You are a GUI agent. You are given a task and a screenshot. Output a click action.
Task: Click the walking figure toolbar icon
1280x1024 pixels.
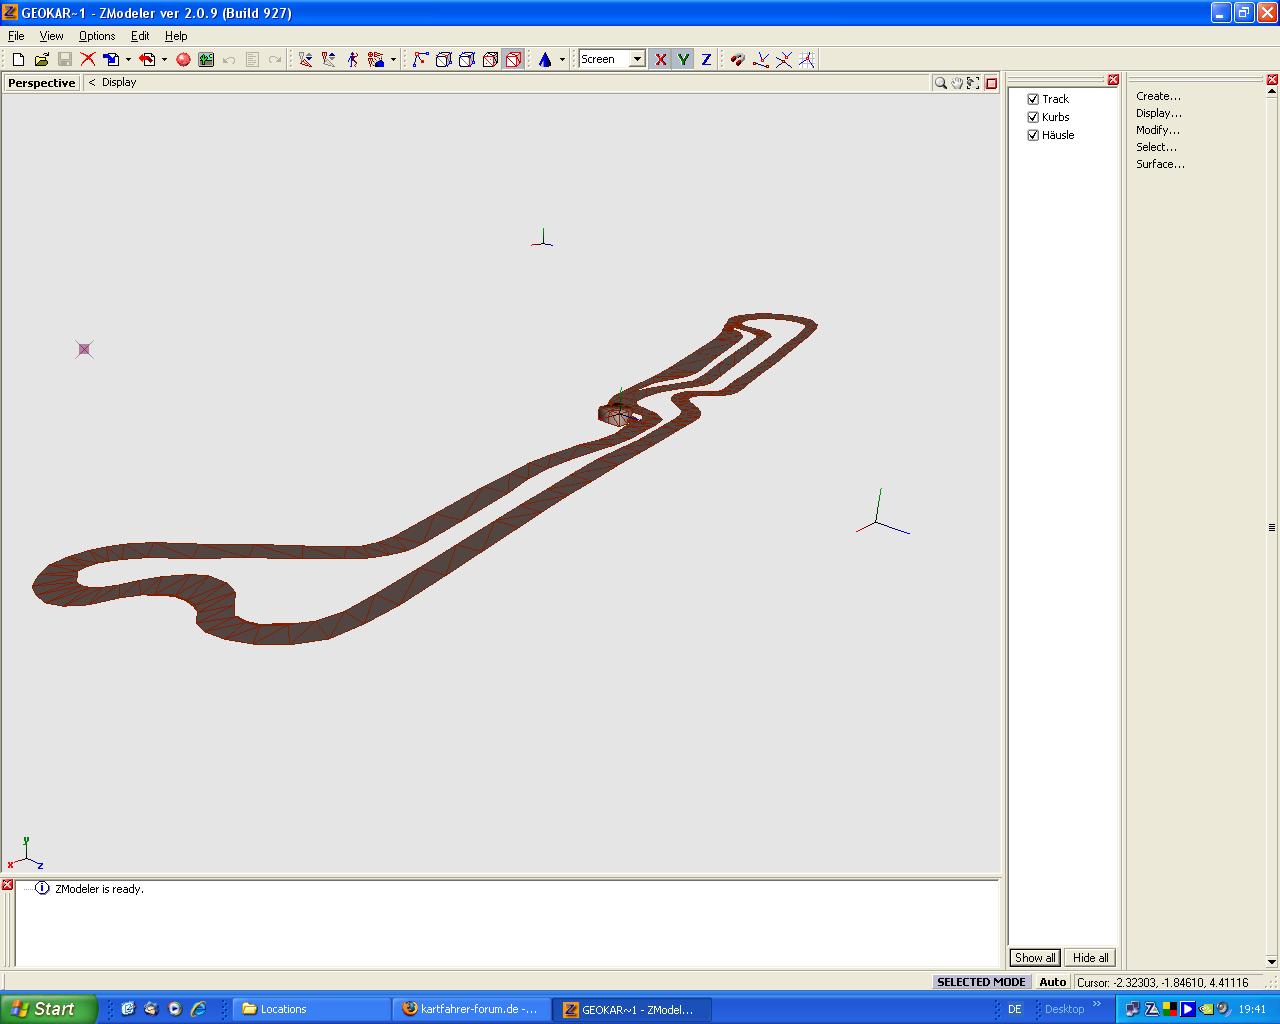[352, 60]
